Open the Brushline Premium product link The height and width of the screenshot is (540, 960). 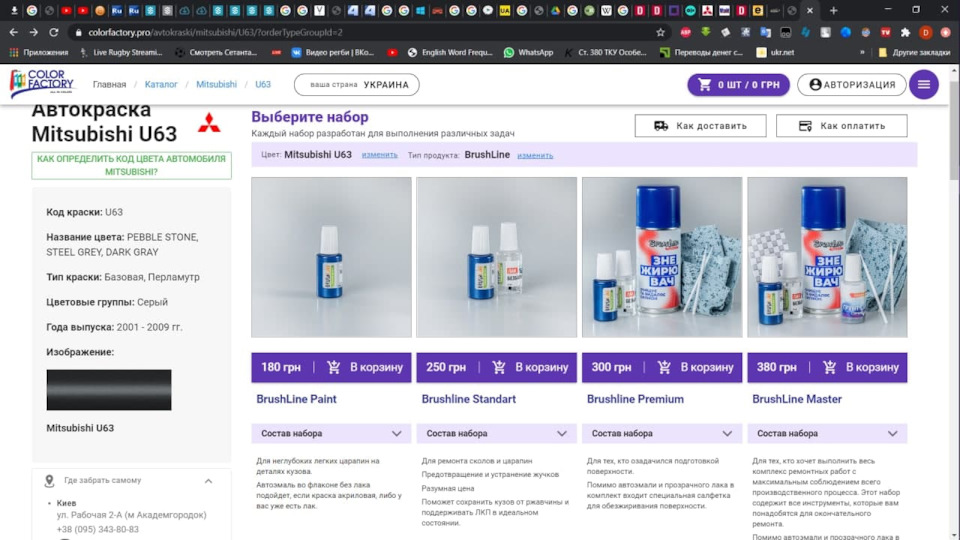[x=635, y=399]
